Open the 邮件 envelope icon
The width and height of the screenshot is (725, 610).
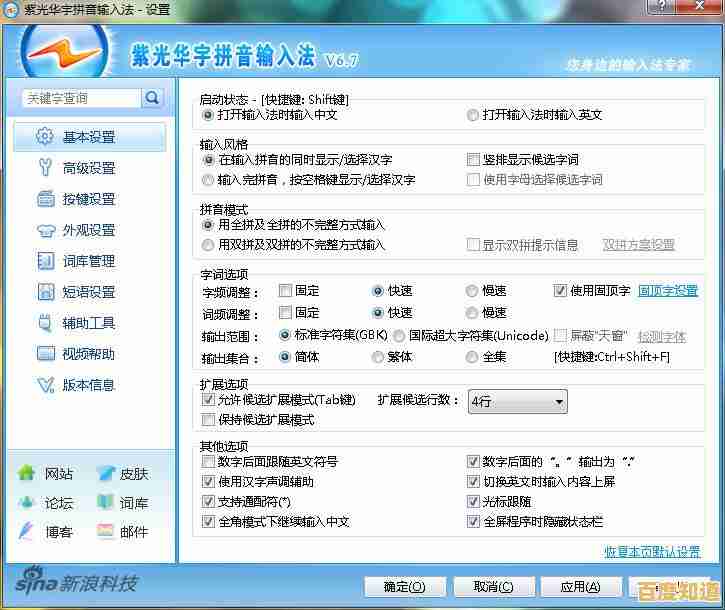[x=106, y=532]
